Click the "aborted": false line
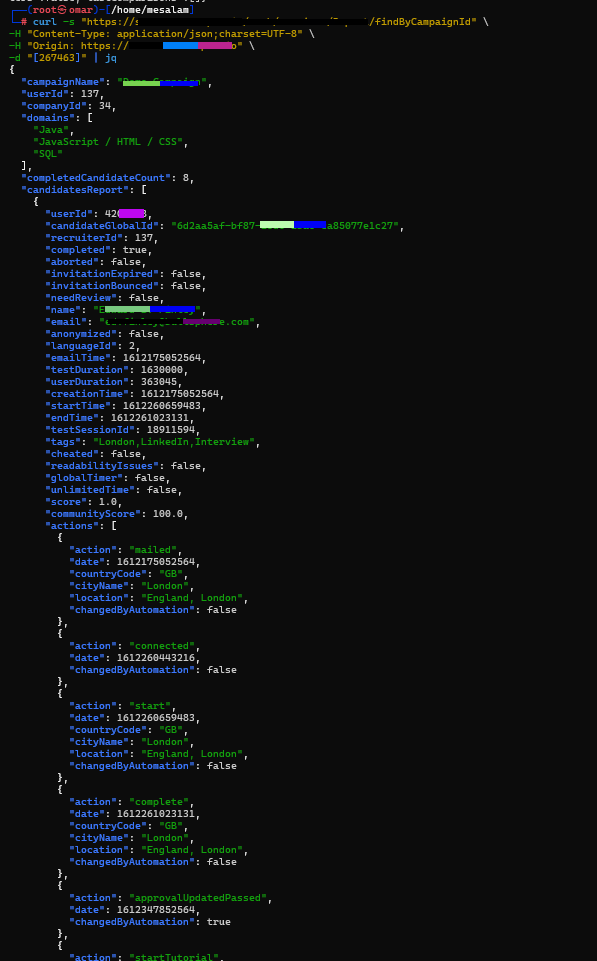597x961 pixels. tap(96, 262)
